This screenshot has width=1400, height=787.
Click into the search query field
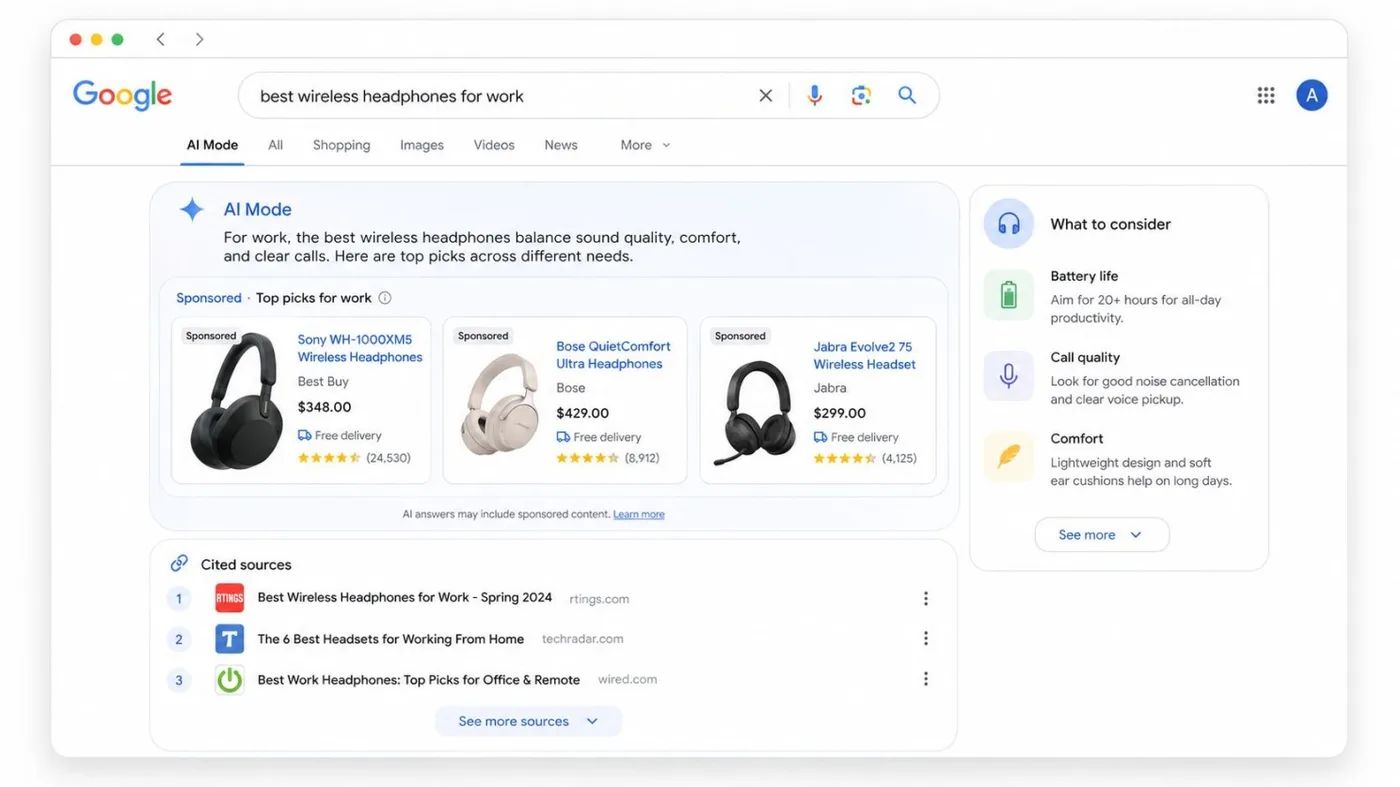tap(500, 96)
